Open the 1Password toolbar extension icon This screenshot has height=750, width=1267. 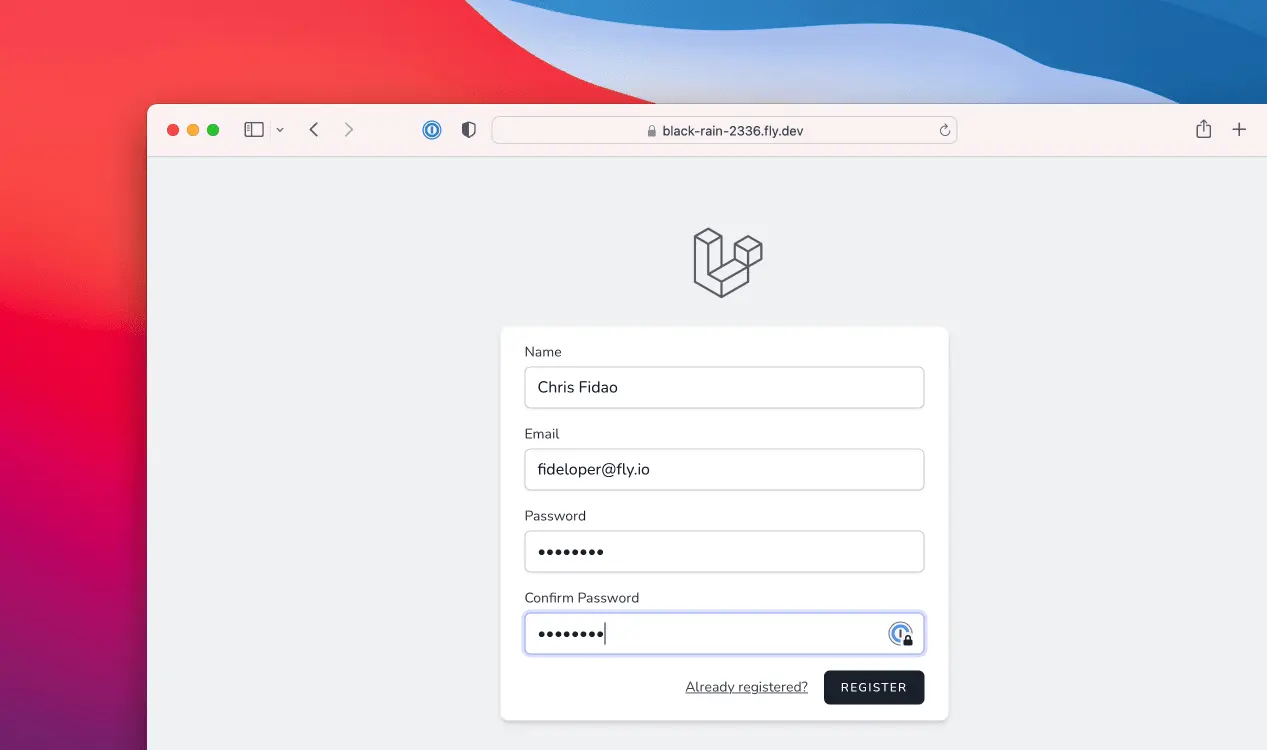coord(432,130)
